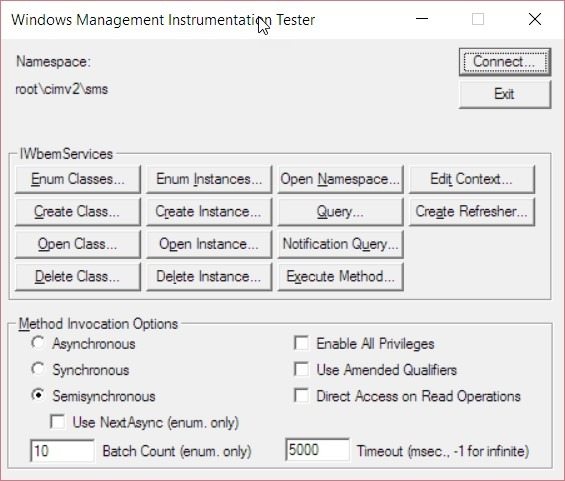Screen dimensions: 565x481
Task: Click Enum Instances... button
Action: tap(209, 179)
